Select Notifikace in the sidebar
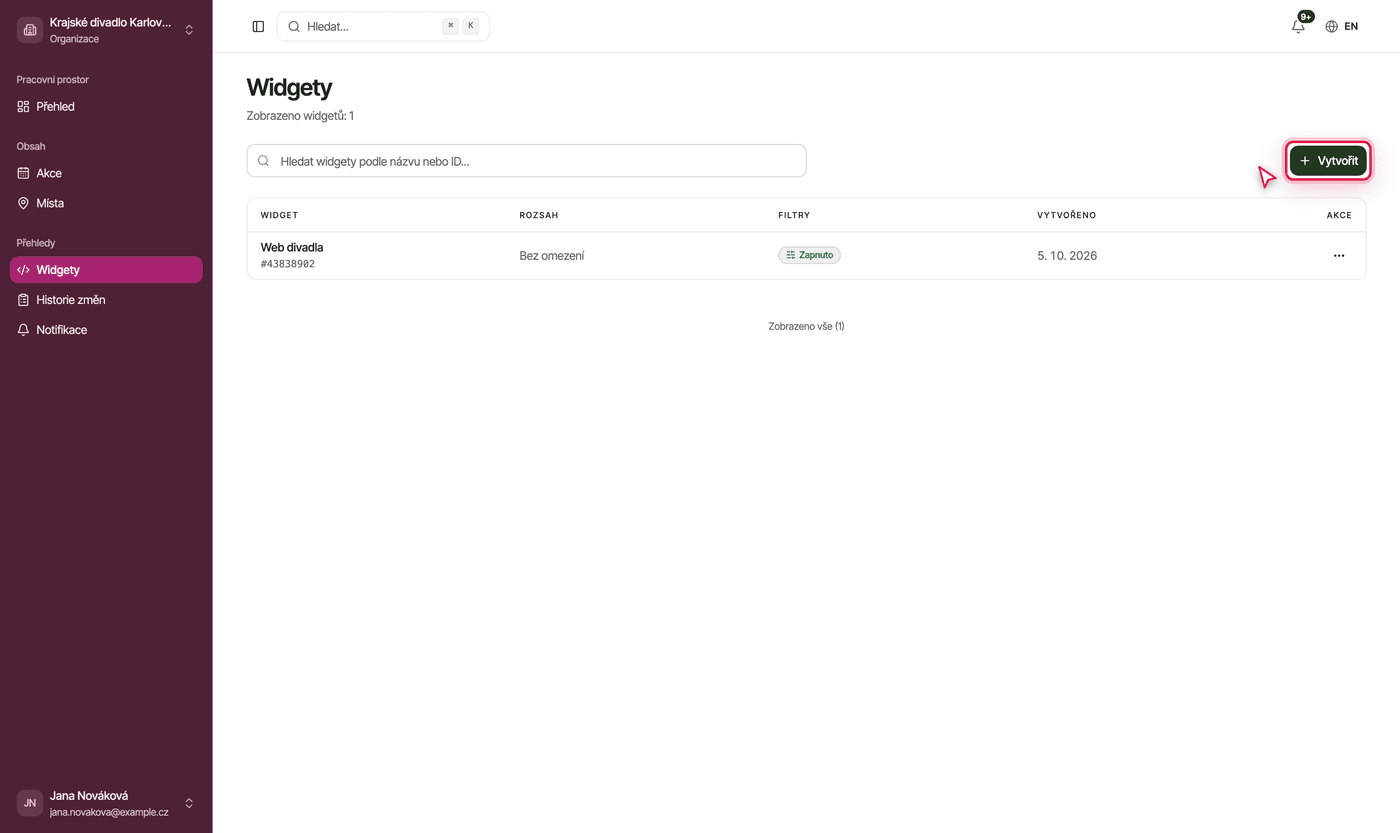 click(x=106, y=330)
